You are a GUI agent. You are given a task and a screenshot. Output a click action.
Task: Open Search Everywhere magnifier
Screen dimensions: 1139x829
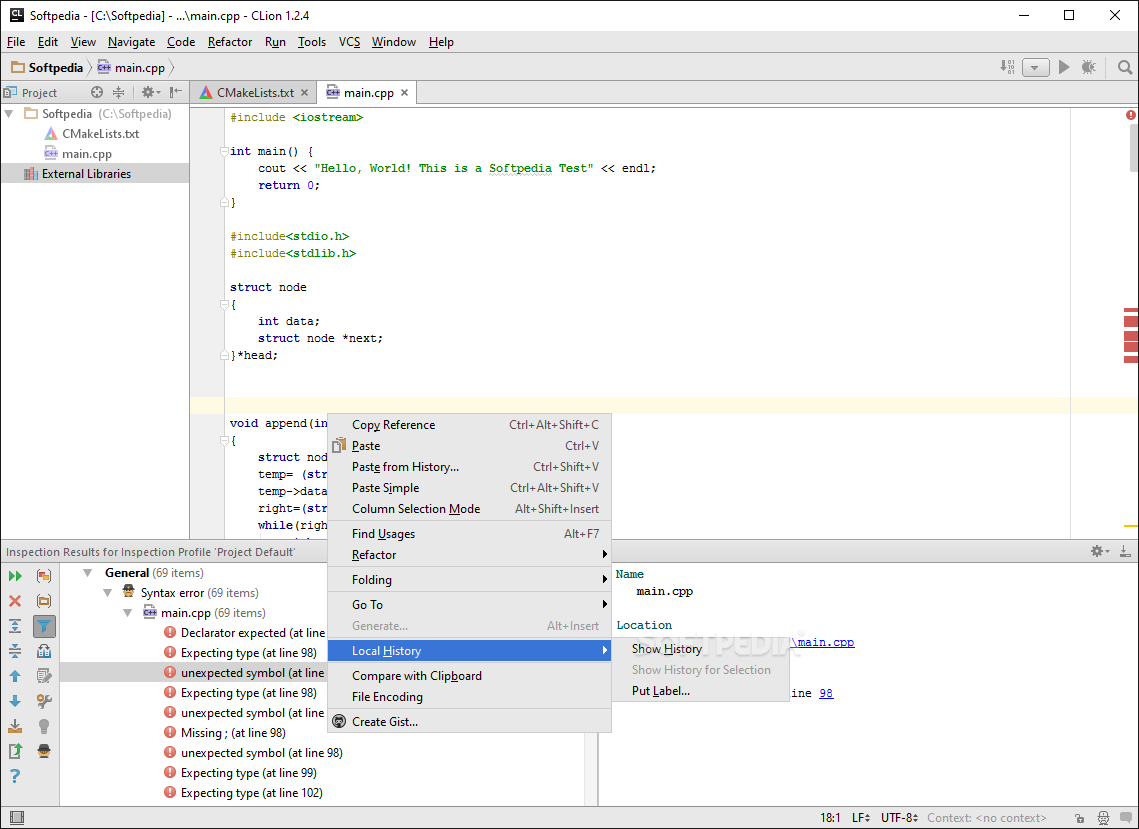[1124, 68]
